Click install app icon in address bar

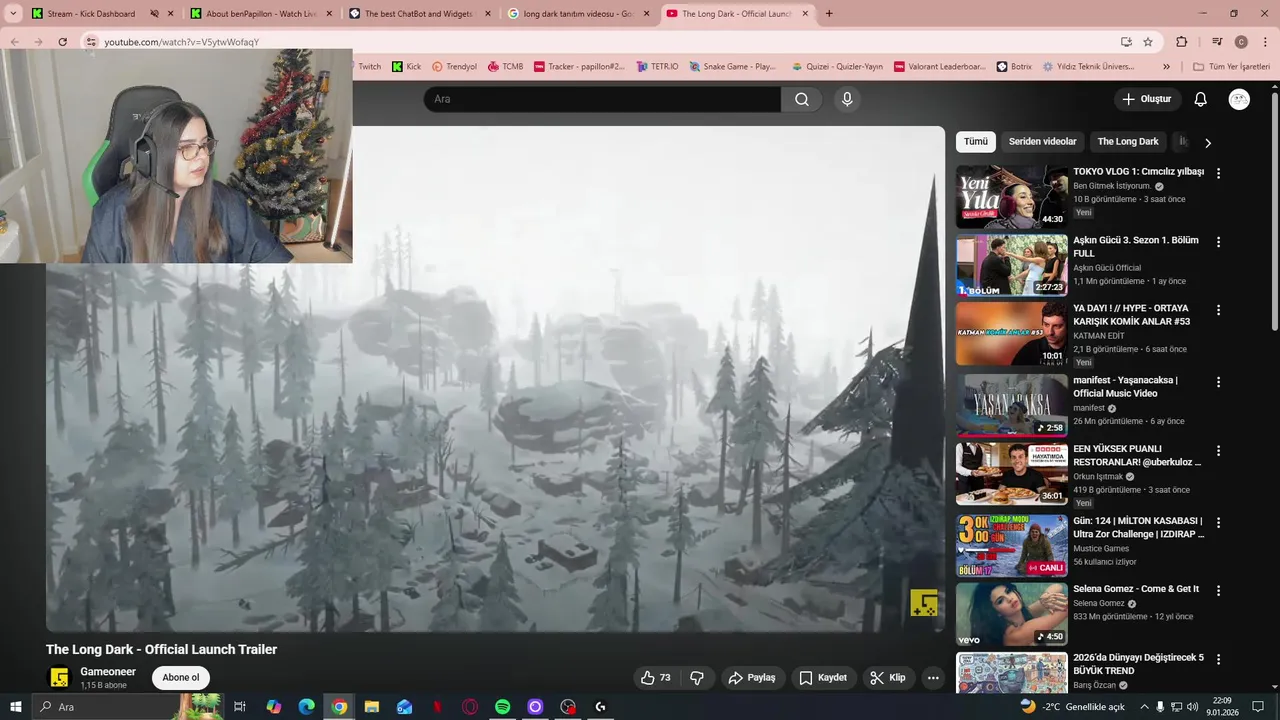point(1126,42)
